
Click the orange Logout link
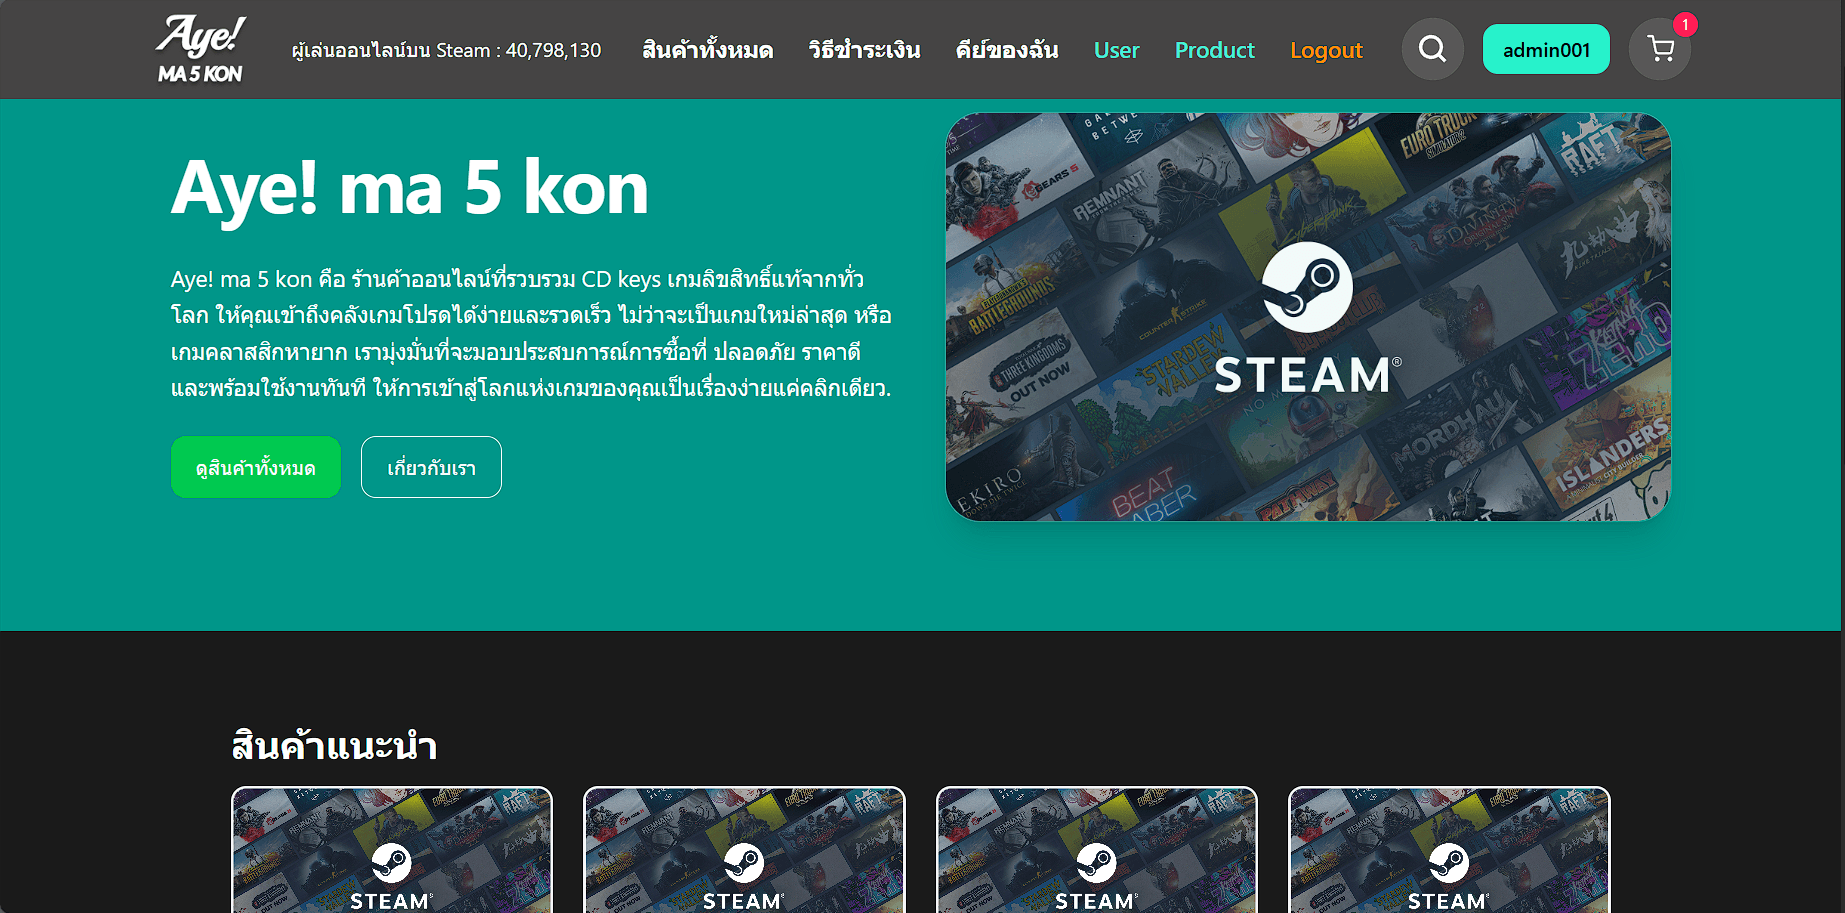1326,50
